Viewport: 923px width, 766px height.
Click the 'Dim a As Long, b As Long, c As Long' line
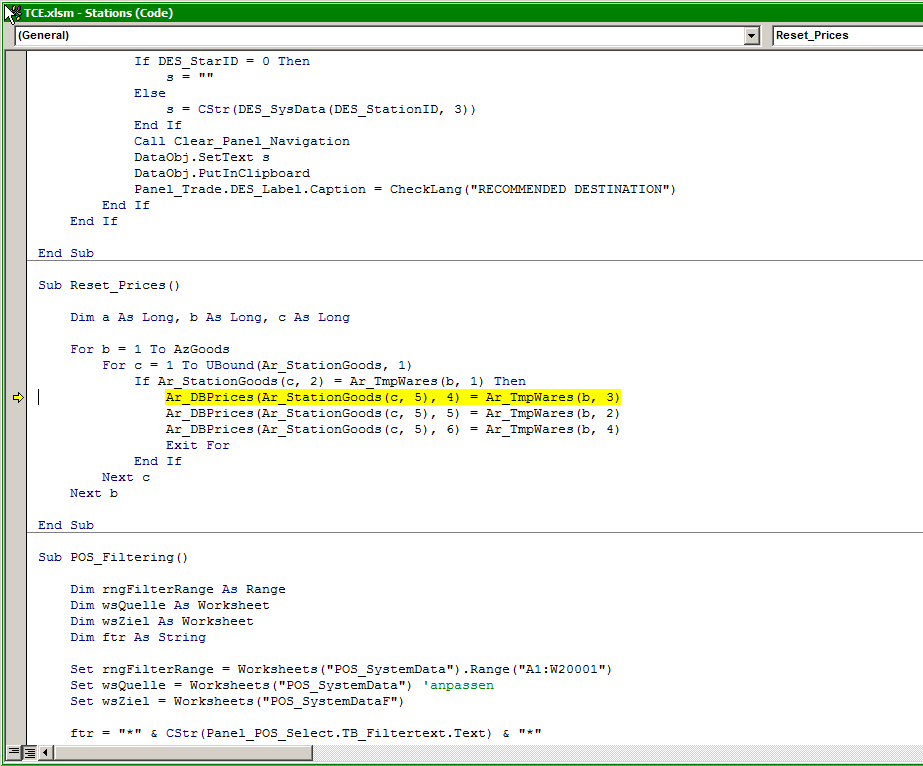tap(210, 317)
